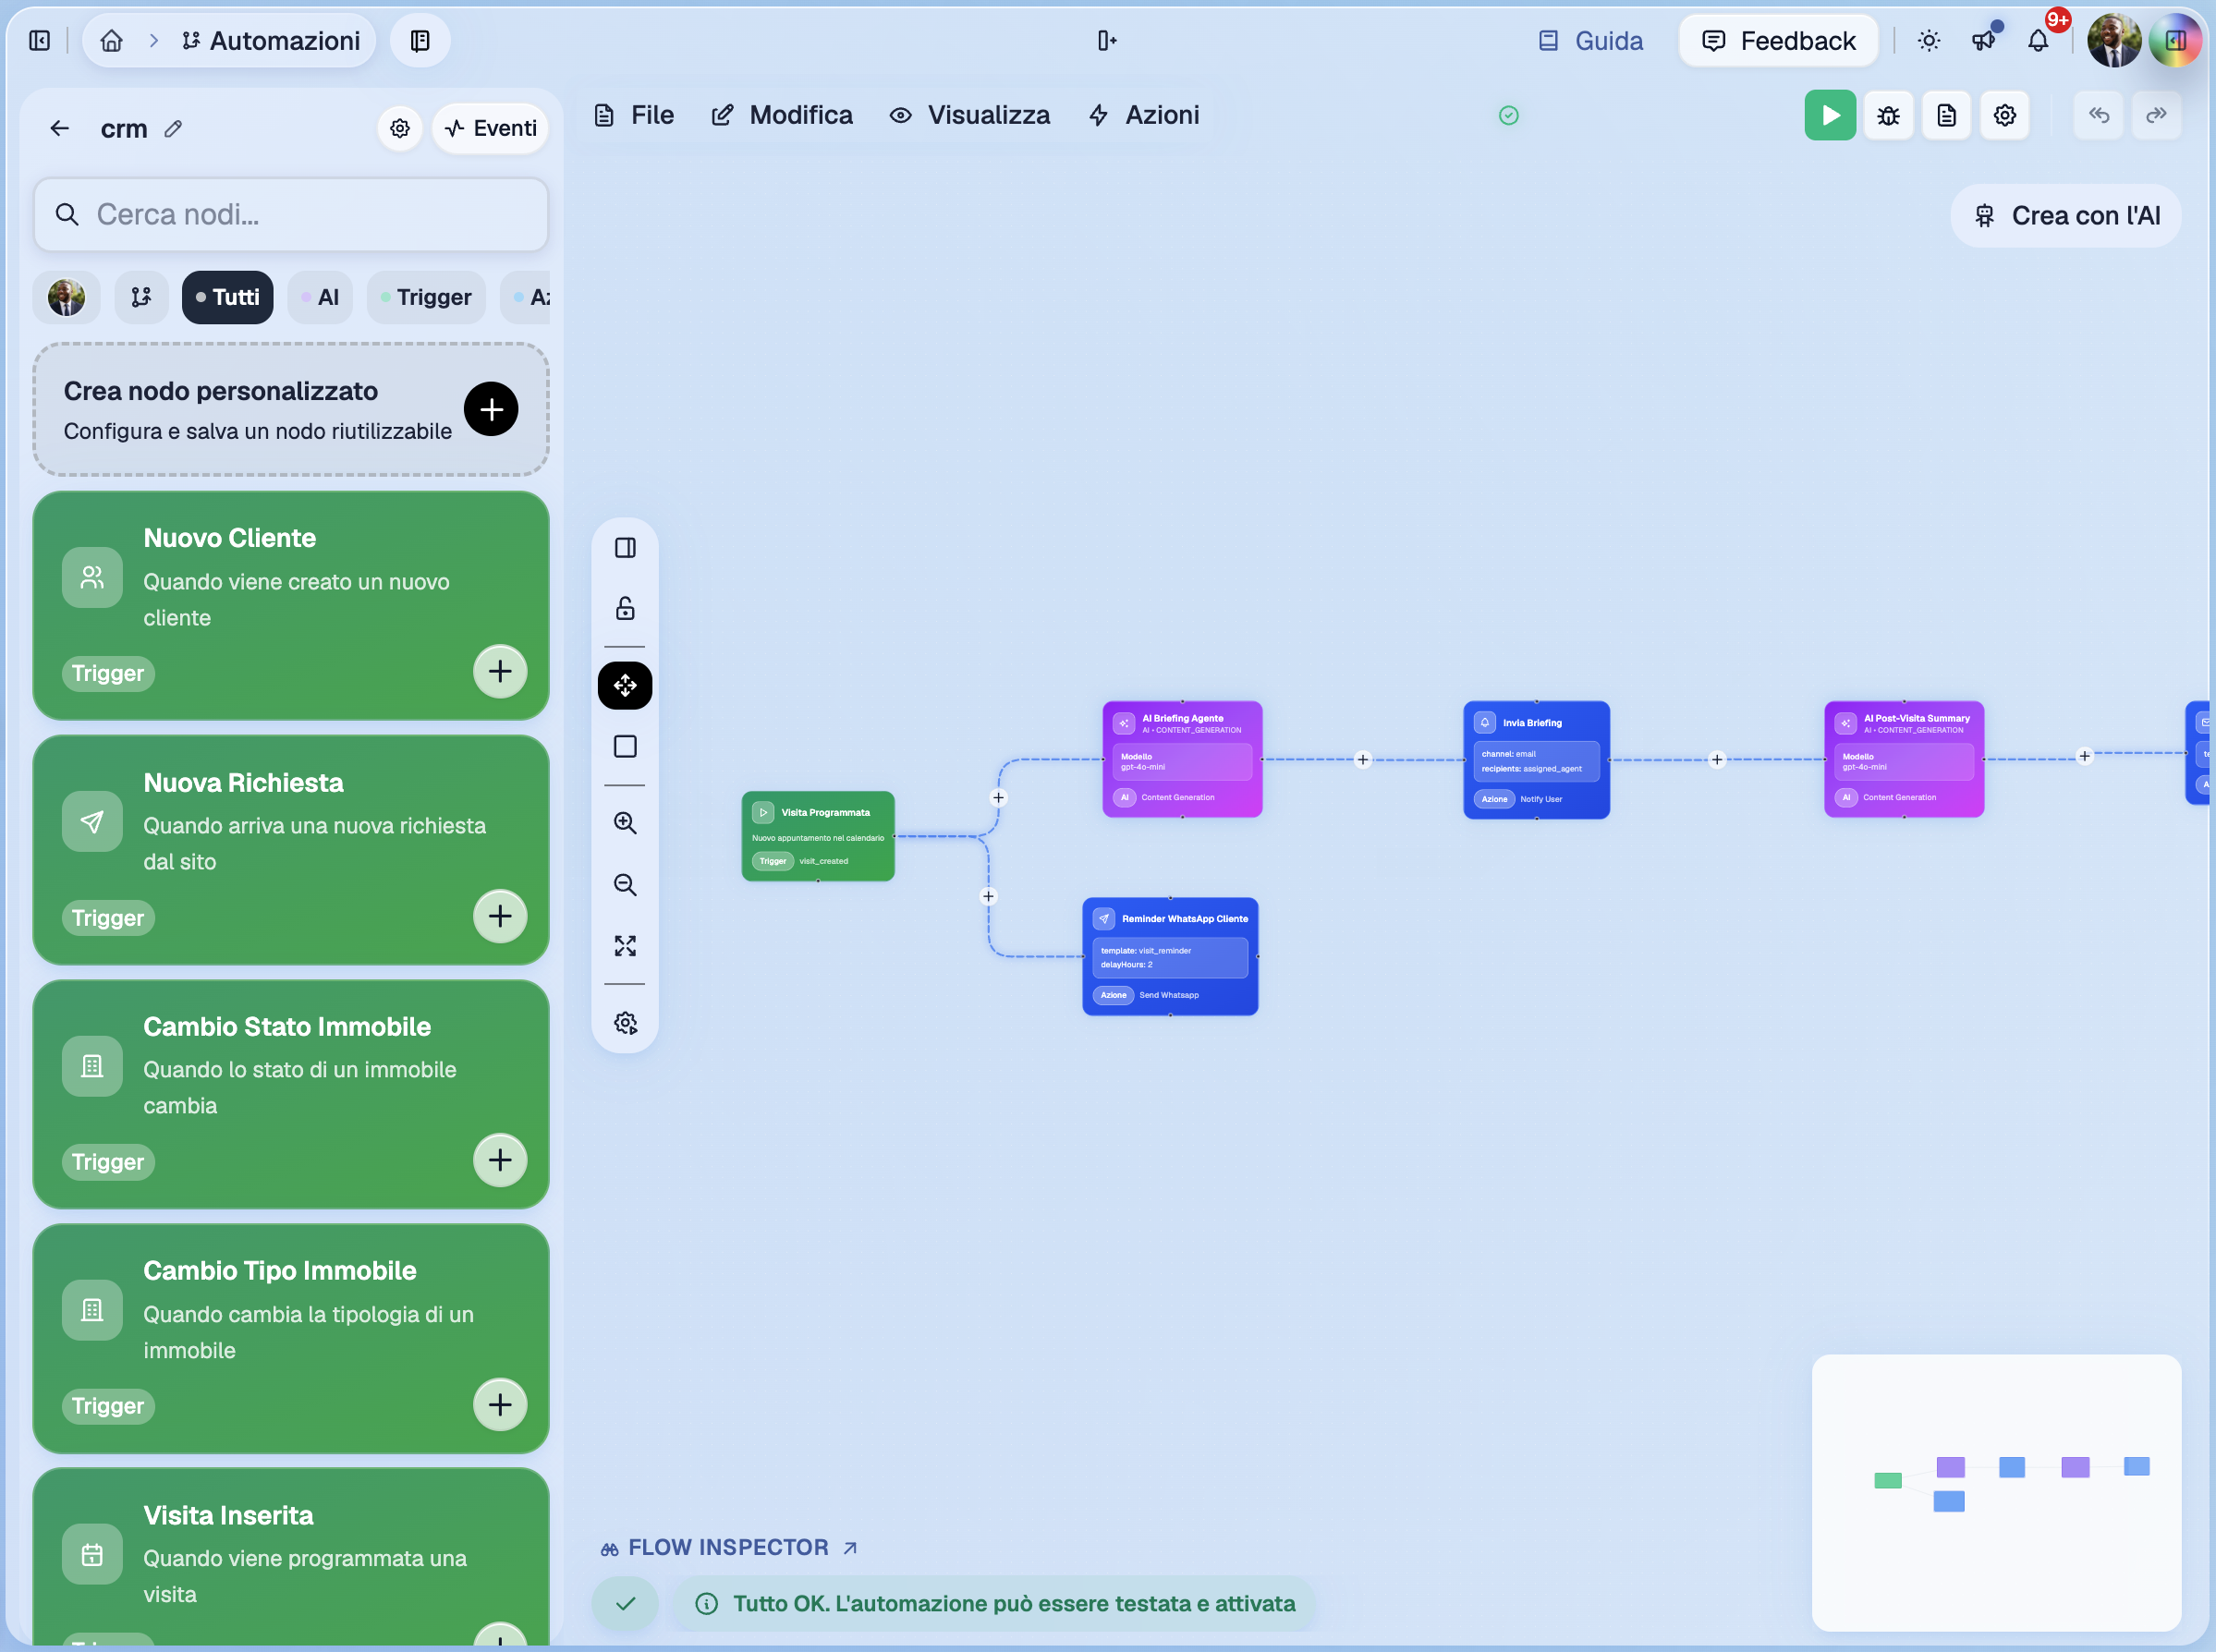The width and height of the screenshot is (2216, 1652).
Task: Click Crea con l'AI button
Action: coord(2065,215)
